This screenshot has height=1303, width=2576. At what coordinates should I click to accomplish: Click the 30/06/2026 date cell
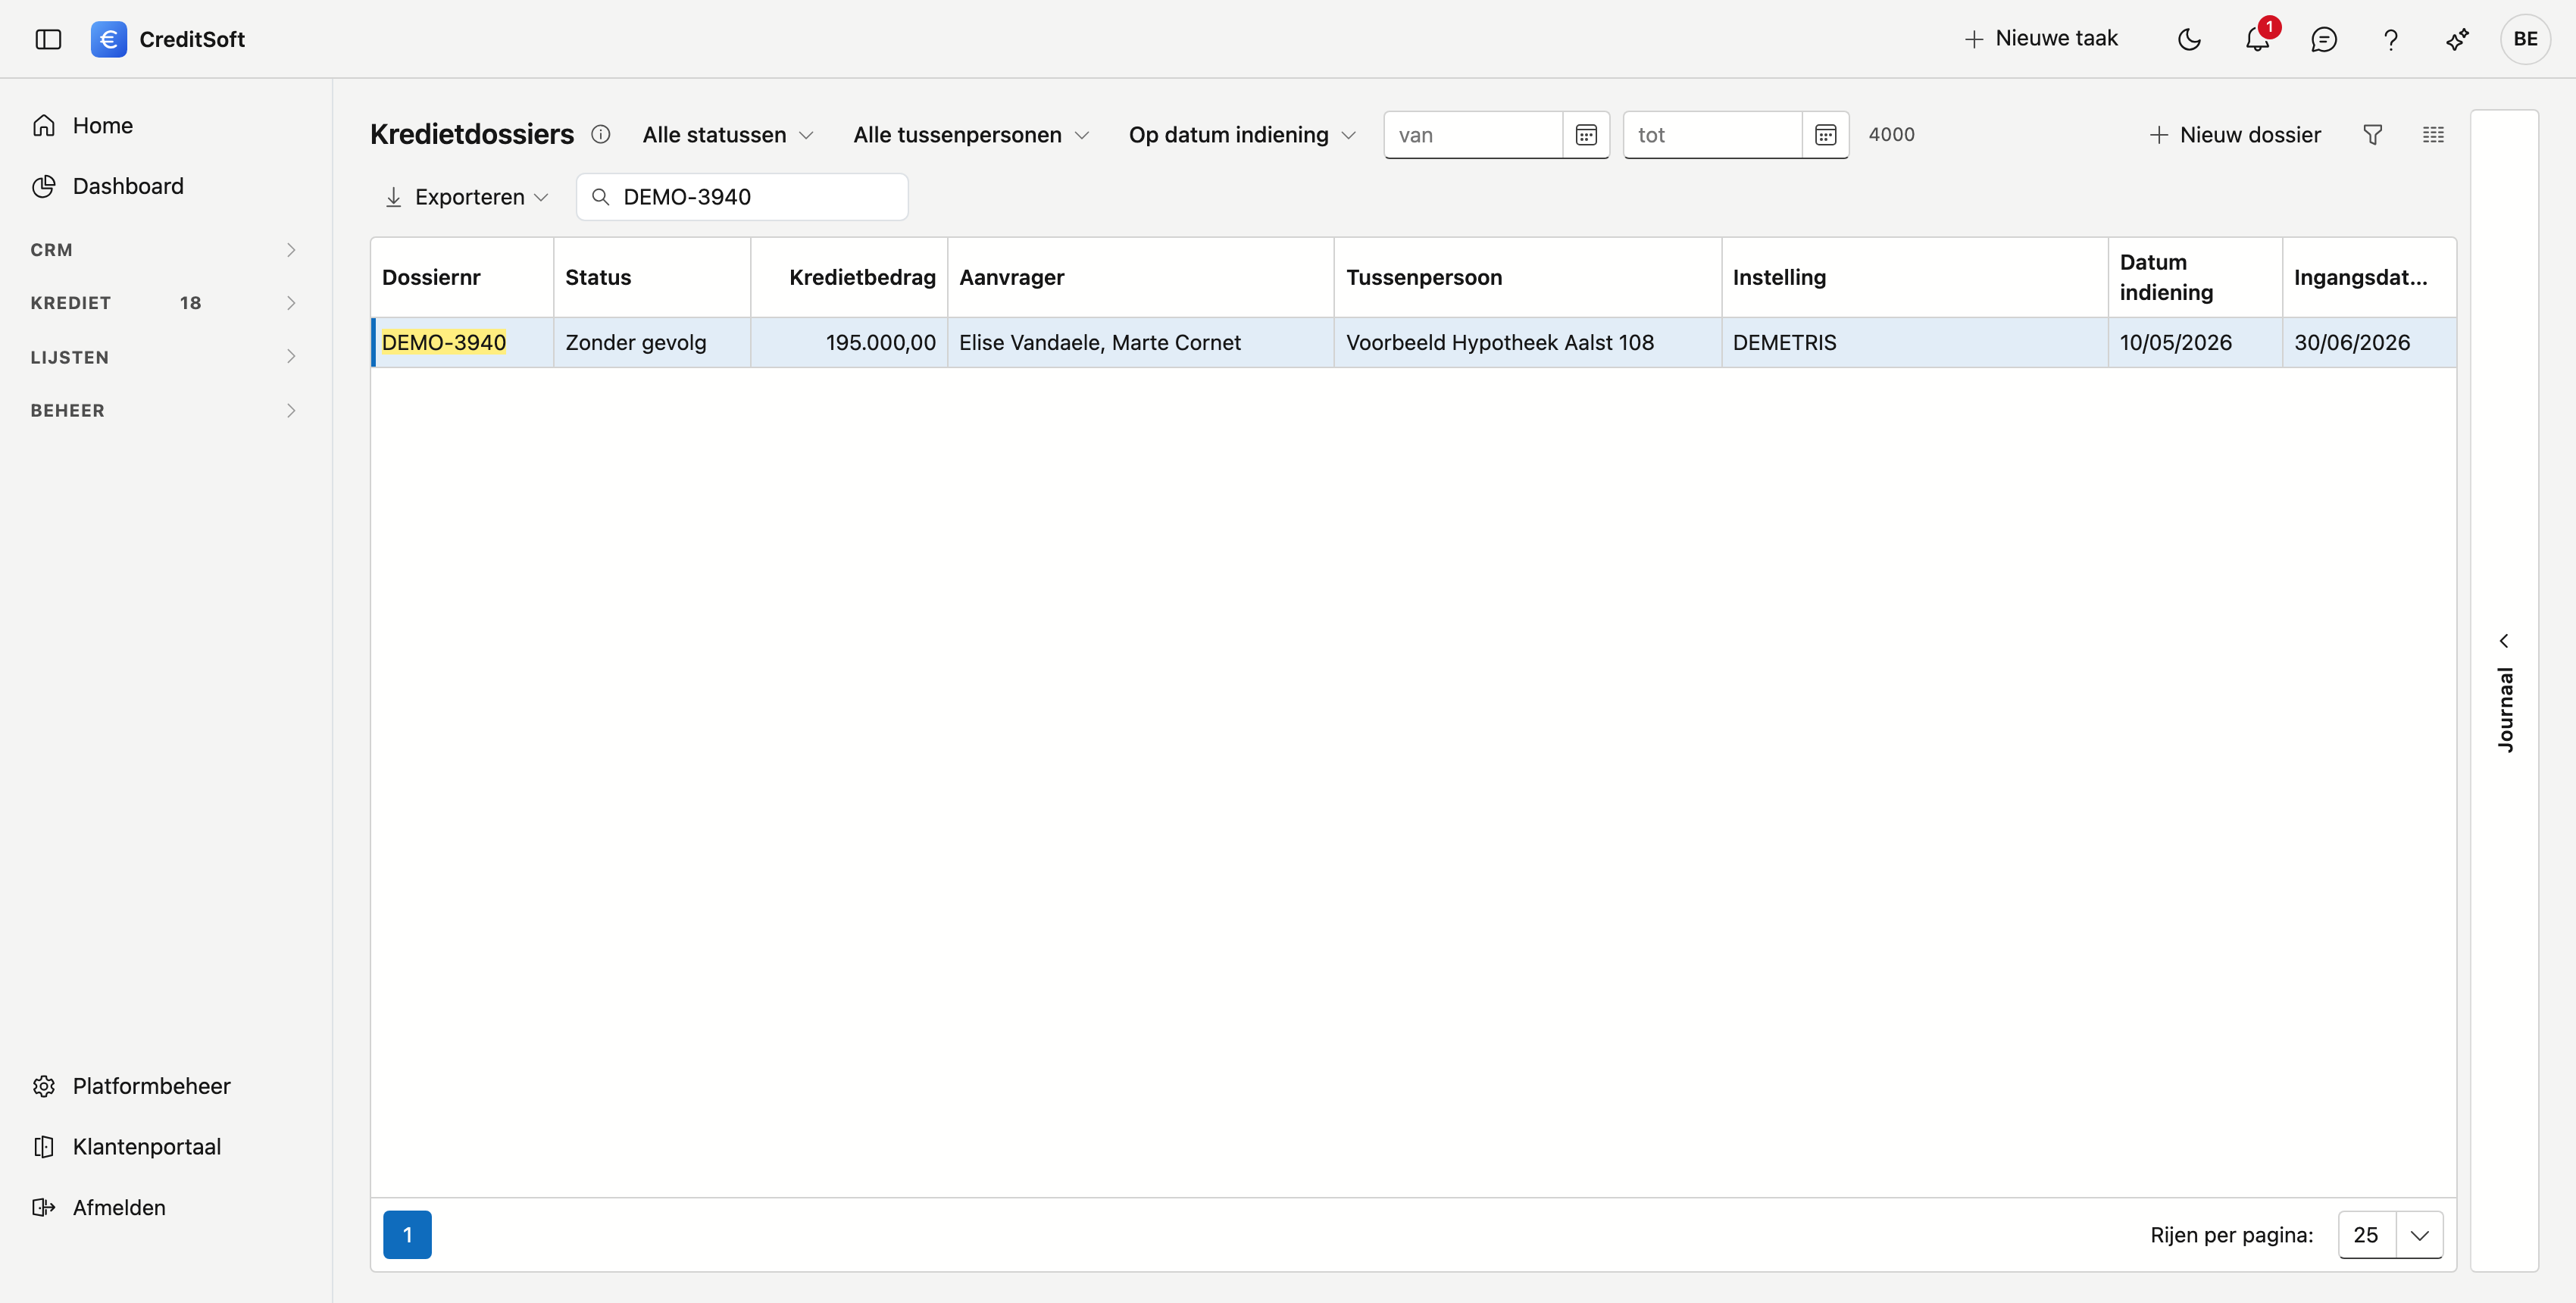click(2369, 342)
